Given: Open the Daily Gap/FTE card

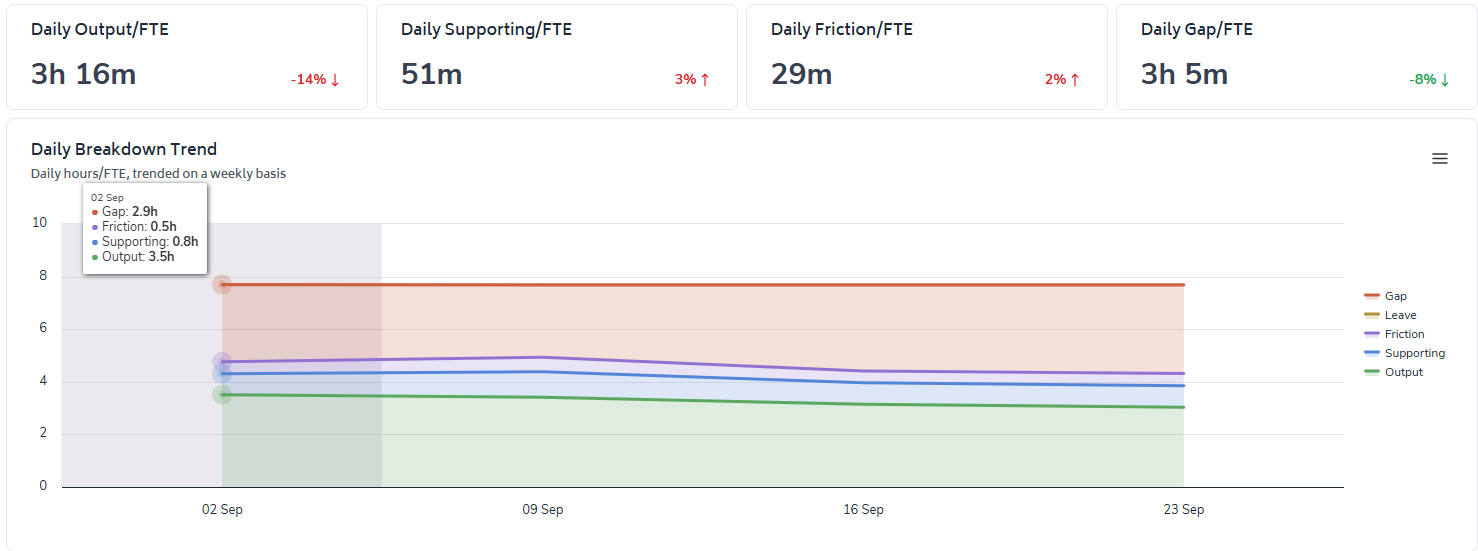Looking at the screenshot, I should [1296, 57].
